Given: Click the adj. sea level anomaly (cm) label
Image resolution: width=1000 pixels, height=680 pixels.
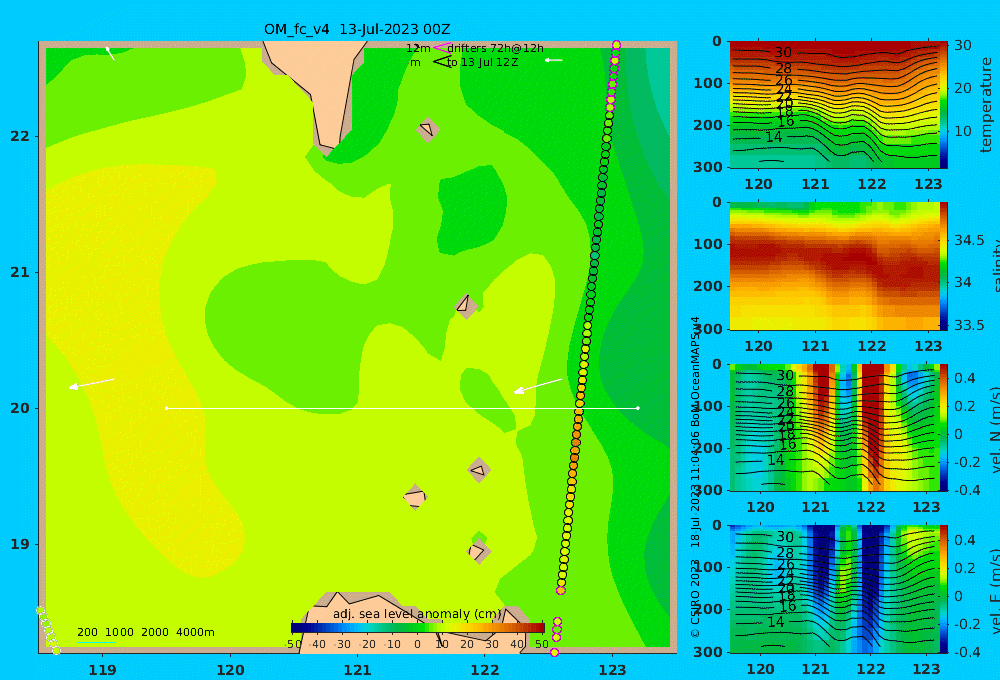Looking at the screenshot, I should click(x=417, y=614).
